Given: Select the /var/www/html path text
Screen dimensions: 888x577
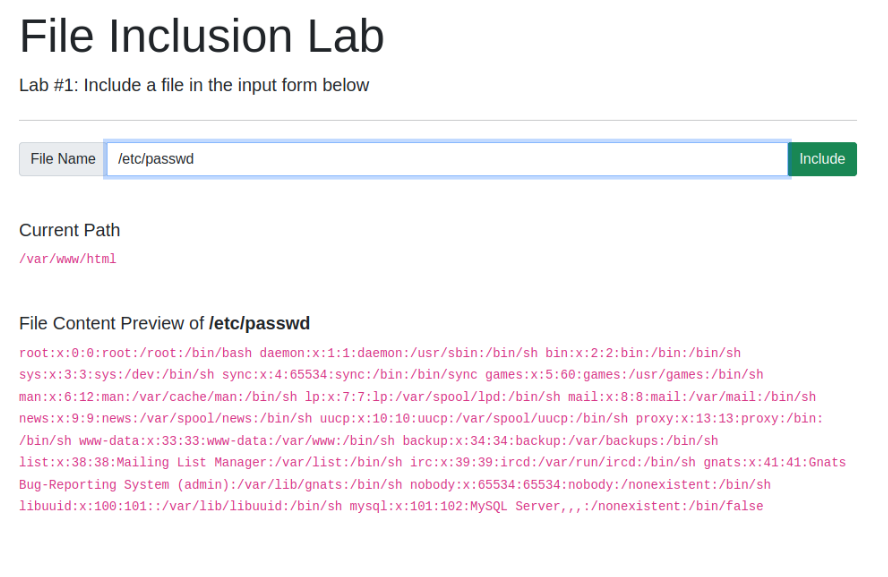Looking at the screenshot, I should coord(68,259).
